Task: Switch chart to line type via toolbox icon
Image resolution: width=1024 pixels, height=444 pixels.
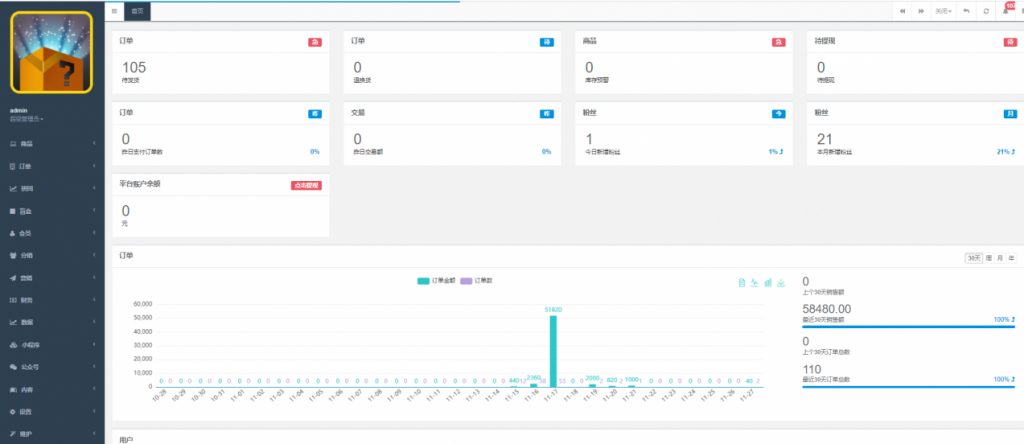Action: [754, 283]
